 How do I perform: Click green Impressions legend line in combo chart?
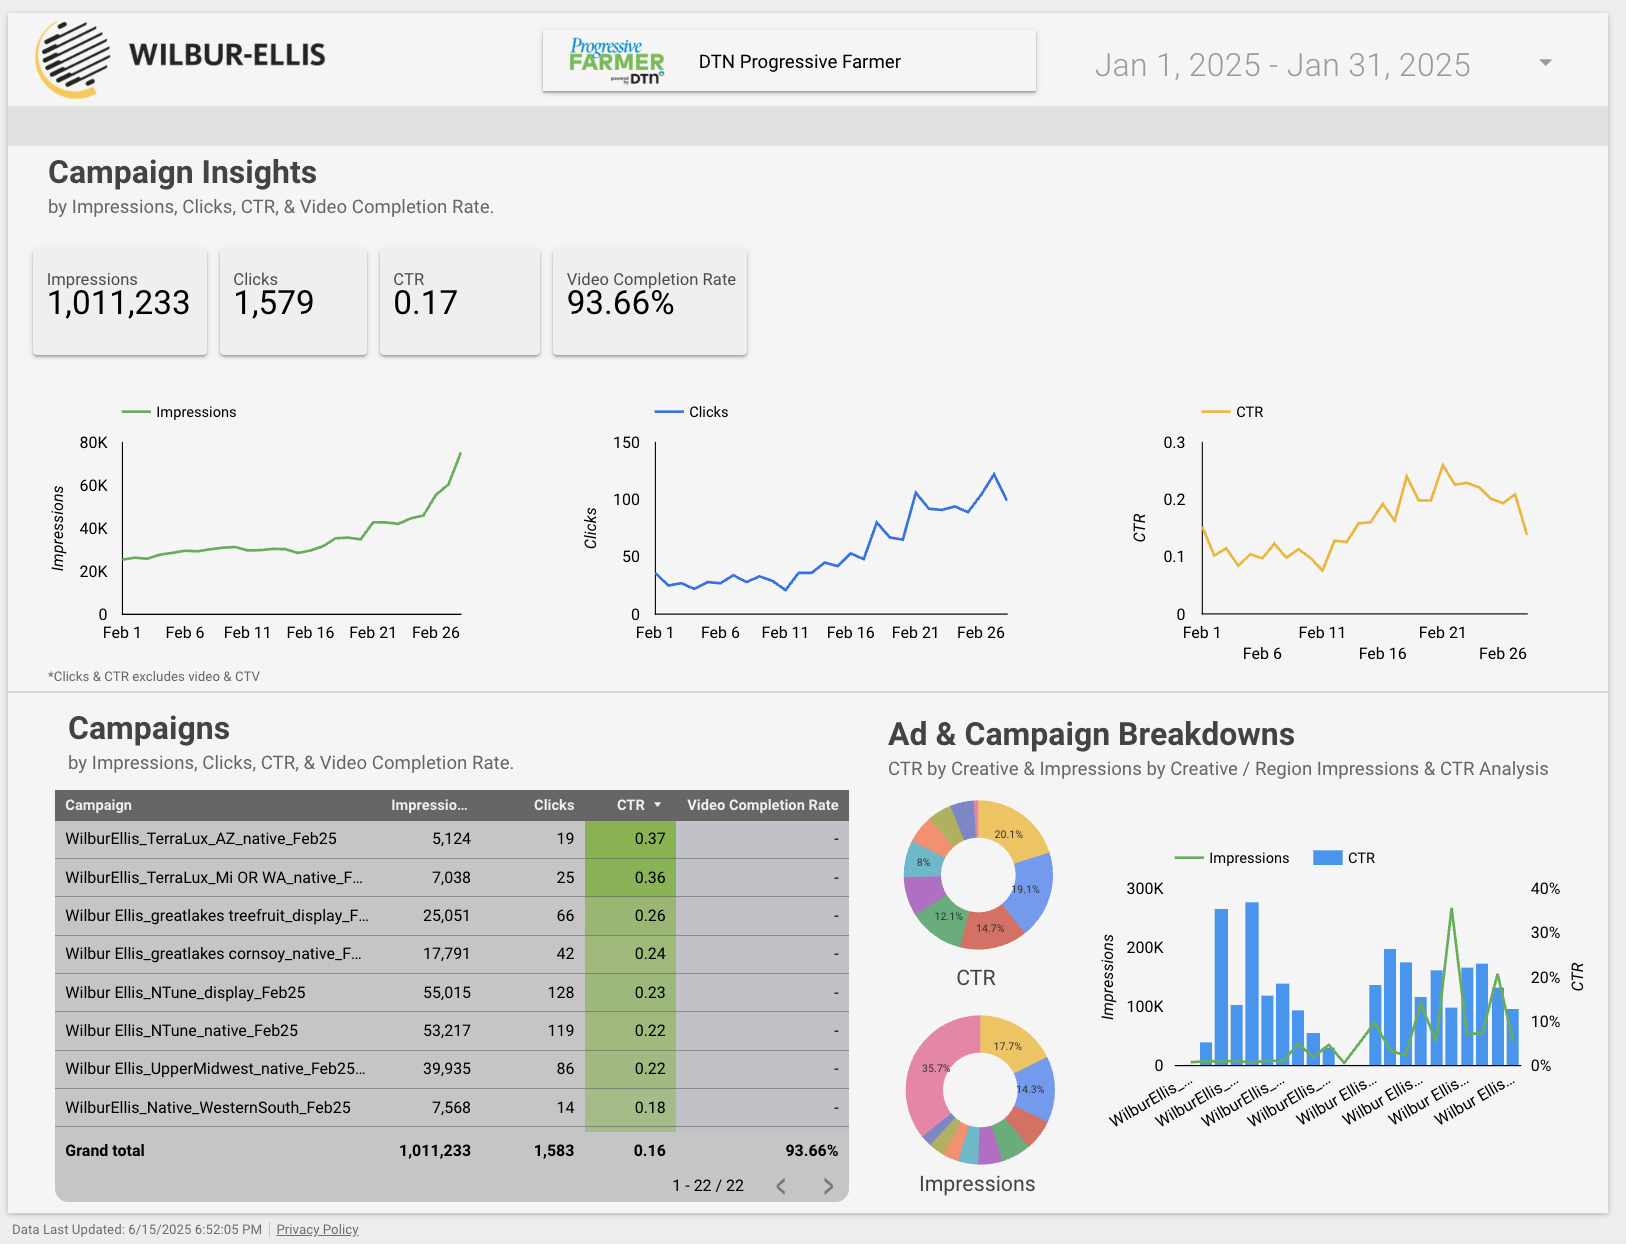(x=1189, y=858)
